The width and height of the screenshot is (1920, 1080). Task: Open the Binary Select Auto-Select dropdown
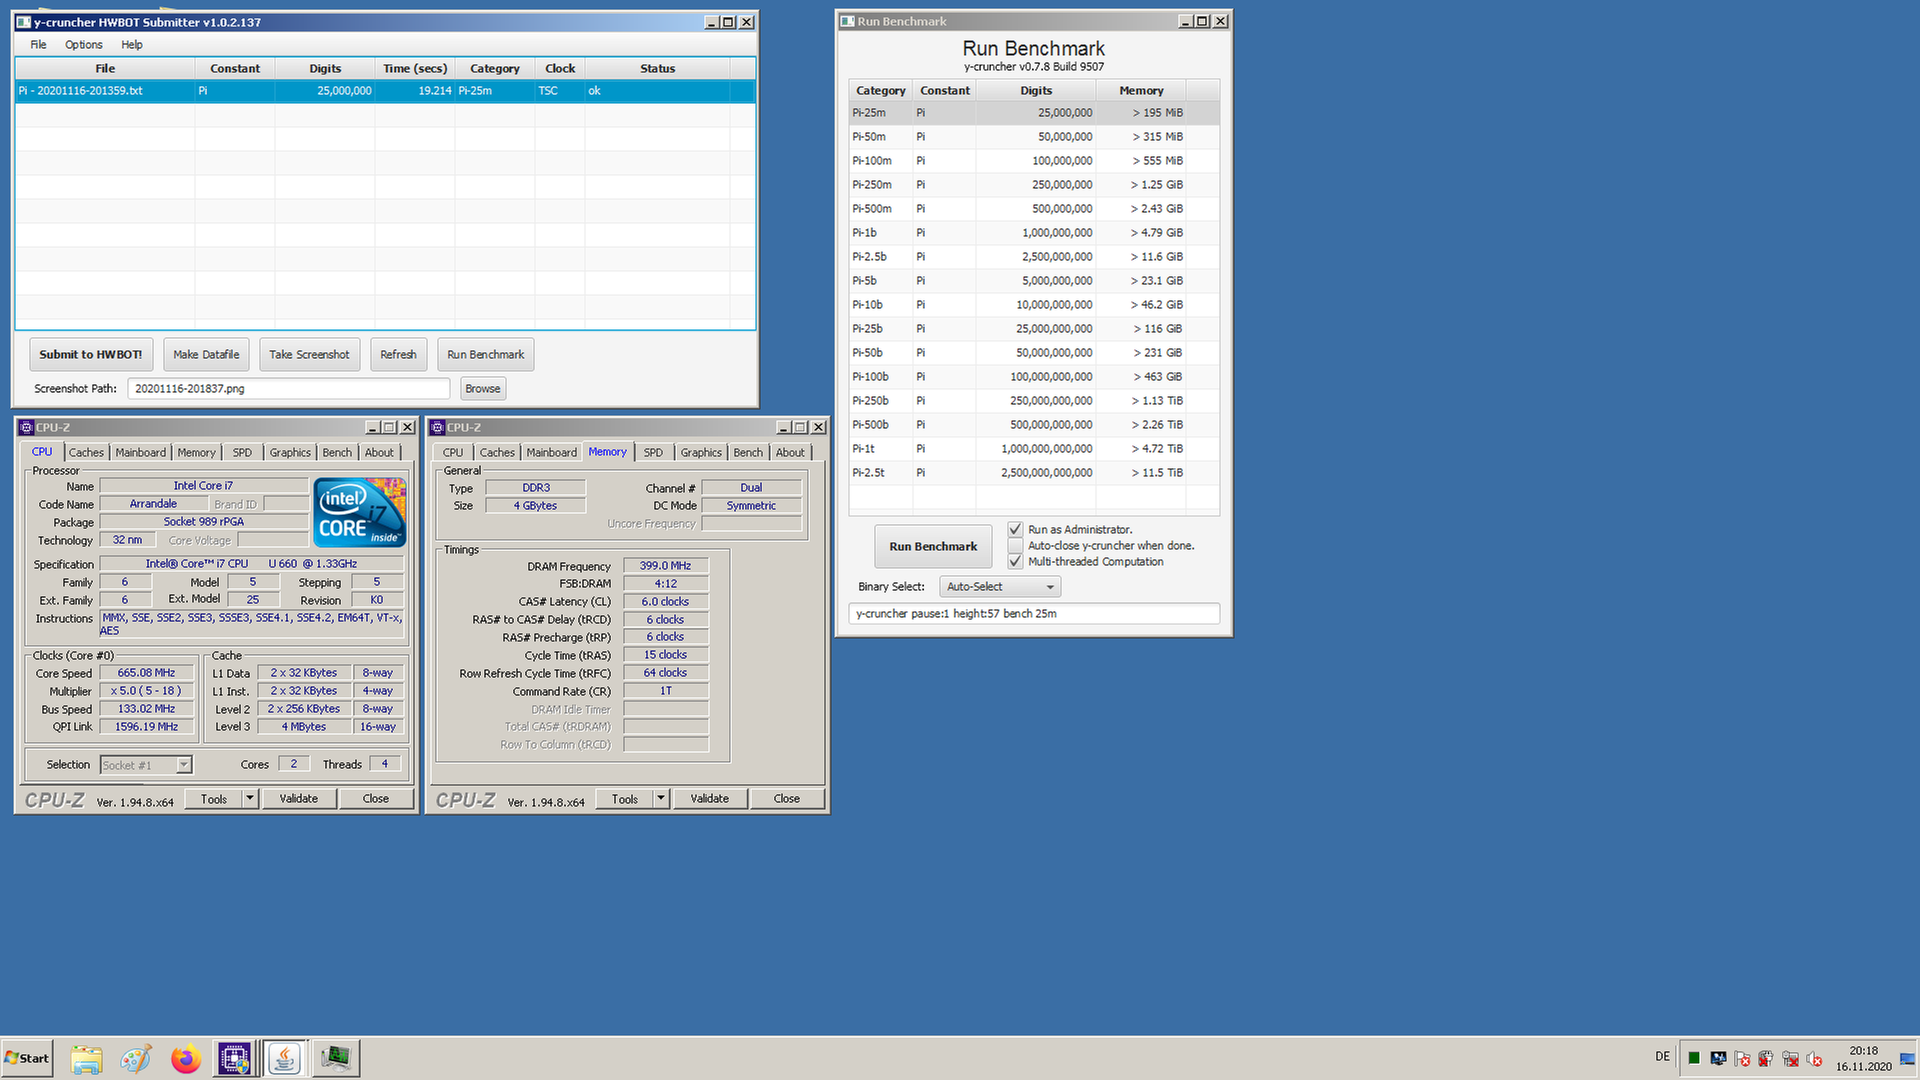(x=1000, y=587)
